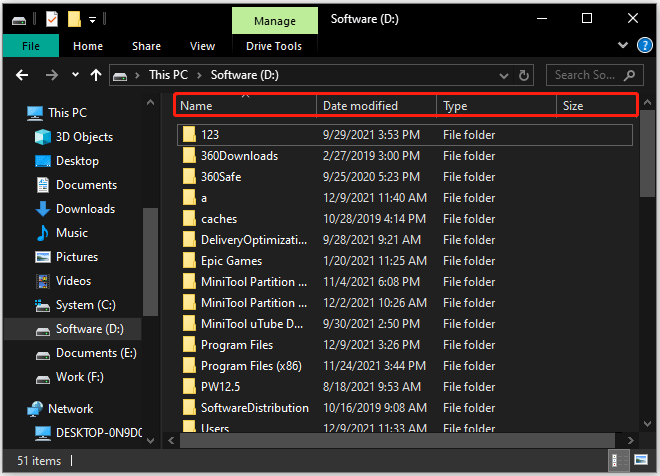This screenshot has width=660, height=476.
Task: Click the Forward navigation arrow
Action: [51, 75]
